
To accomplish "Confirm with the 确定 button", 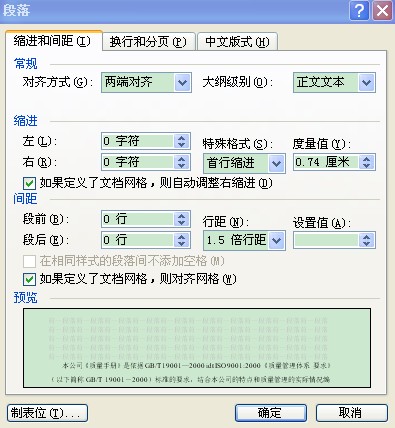I will tap(271, 413).
